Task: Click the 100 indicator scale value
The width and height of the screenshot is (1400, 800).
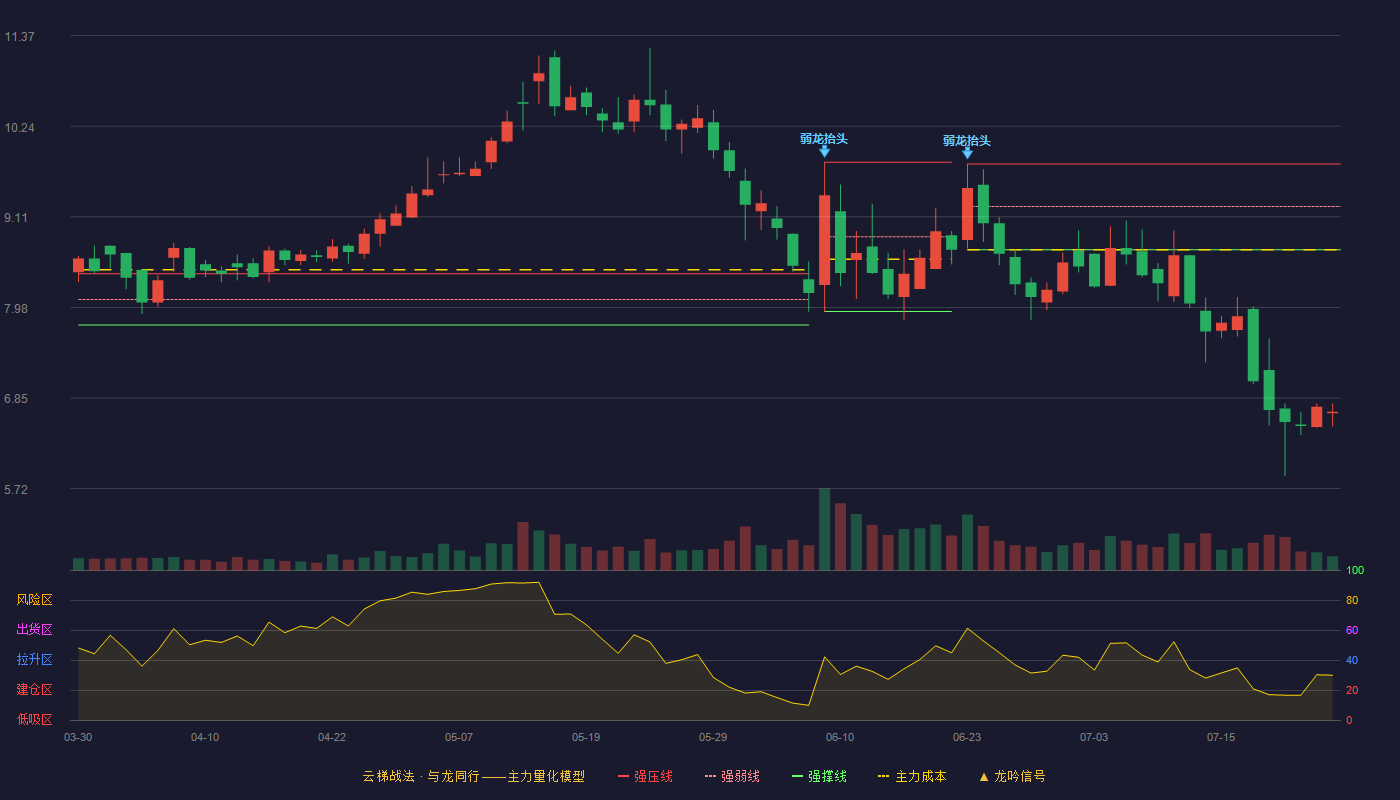Action: (1354, 571)
